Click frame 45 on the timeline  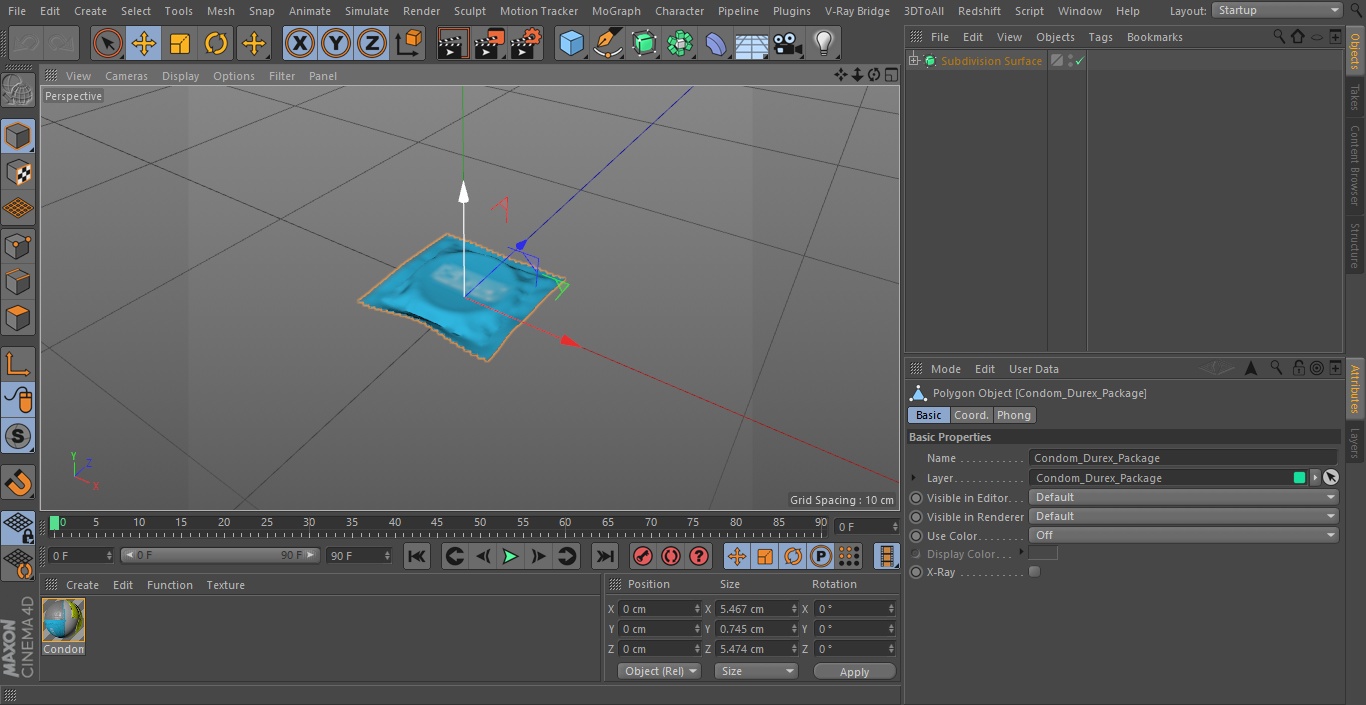pos(437,523)
